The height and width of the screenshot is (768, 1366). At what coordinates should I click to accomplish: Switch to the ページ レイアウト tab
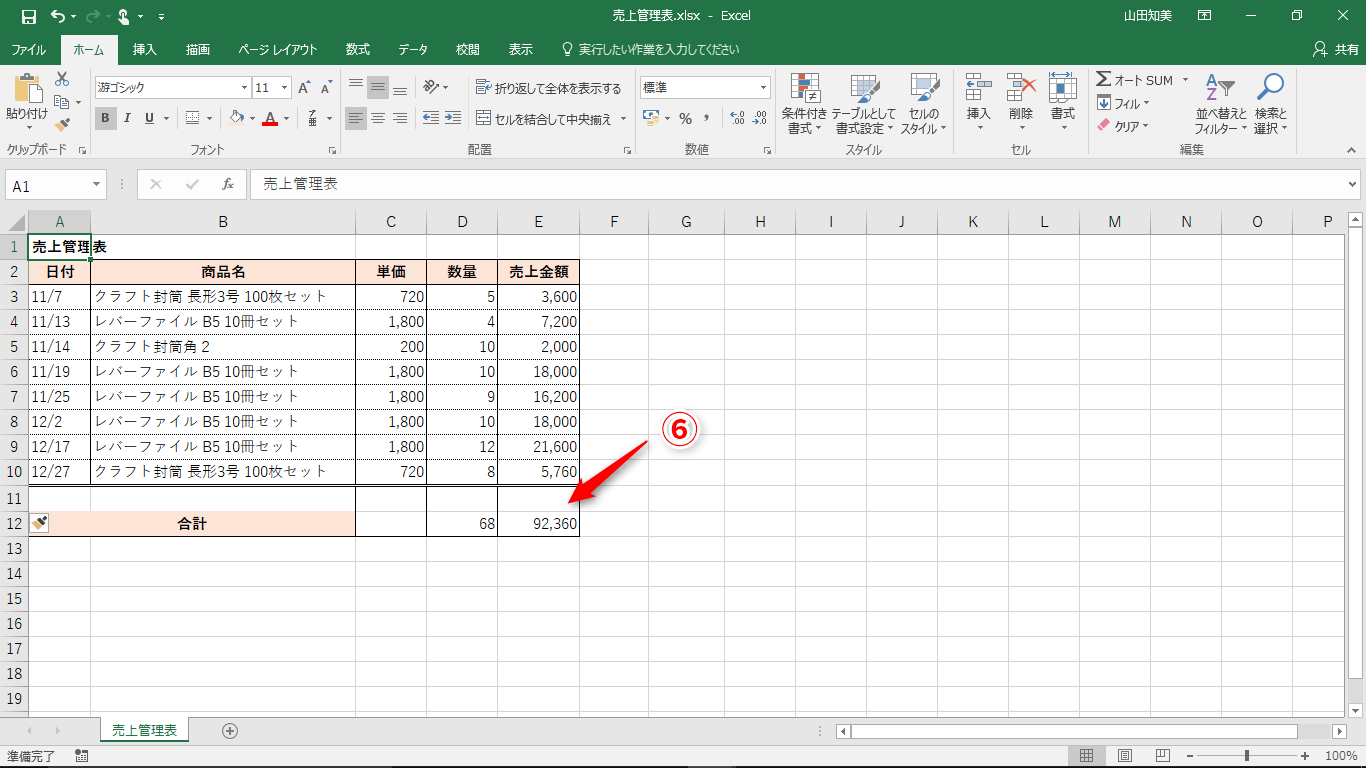click(278, 49)
